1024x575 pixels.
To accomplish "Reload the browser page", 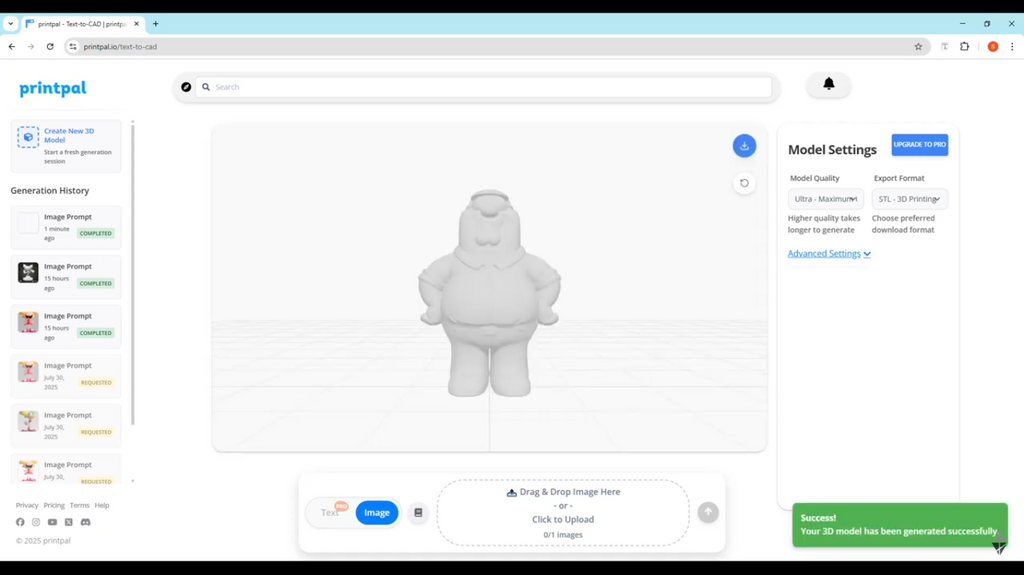I will [x=50, y=46].
